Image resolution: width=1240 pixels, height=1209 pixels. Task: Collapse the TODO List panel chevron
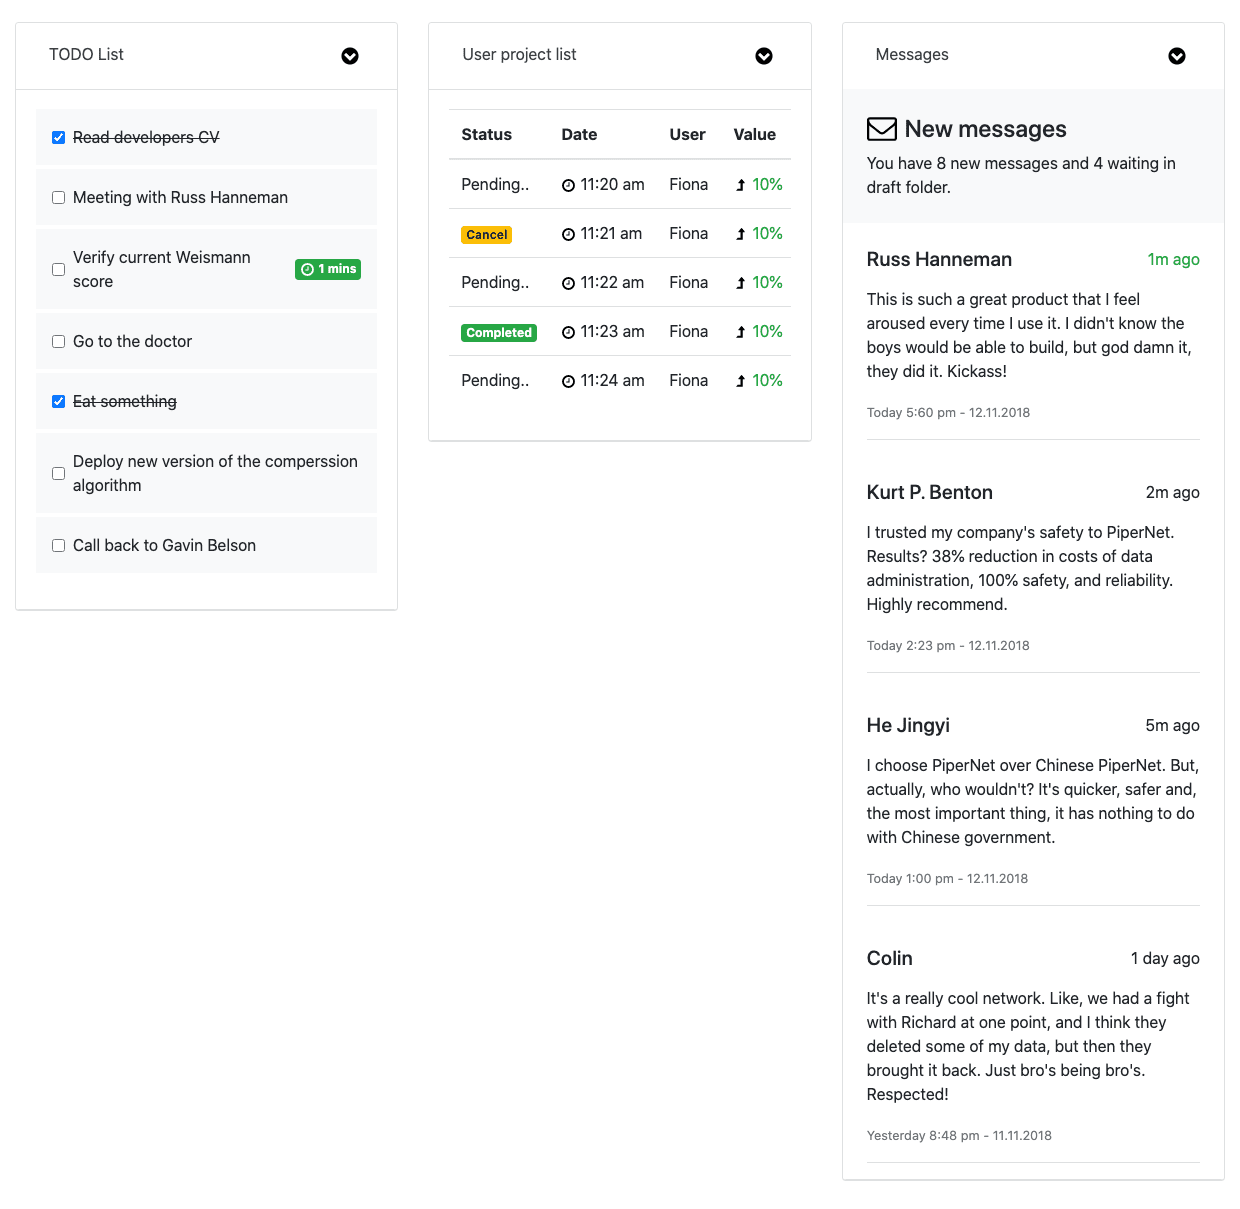tap(350, 56)
